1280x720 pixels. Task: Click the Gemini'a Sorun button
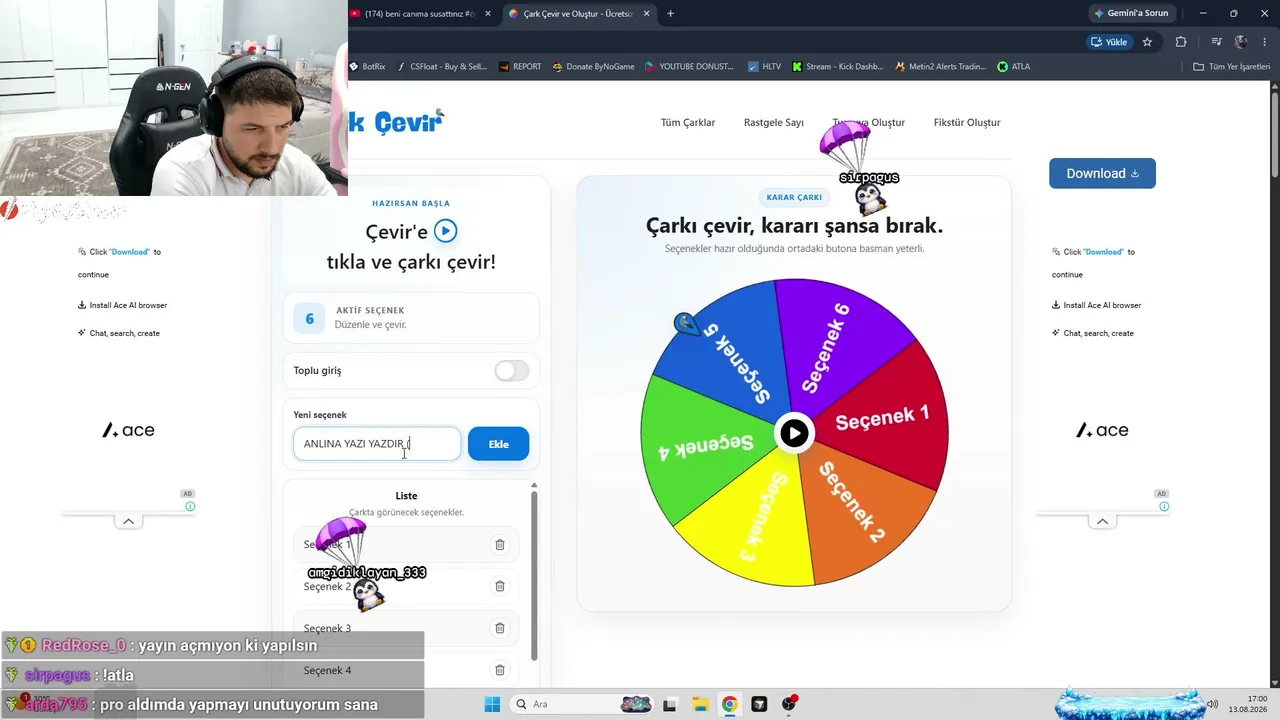pyautogui.click(x=1132, y=14)
